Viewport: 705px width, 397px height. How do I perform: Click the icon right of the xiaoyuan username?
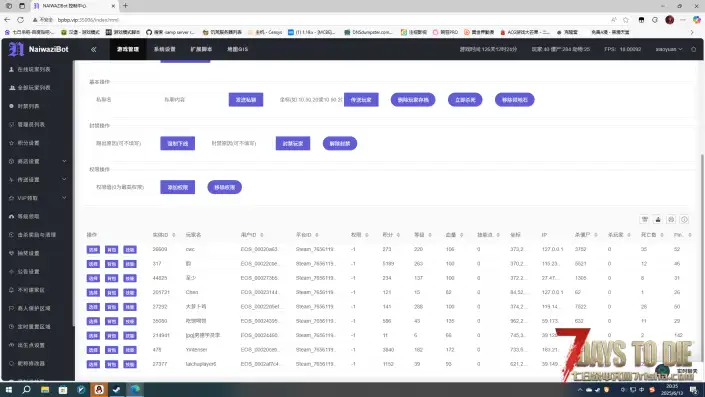pos(694,49)
